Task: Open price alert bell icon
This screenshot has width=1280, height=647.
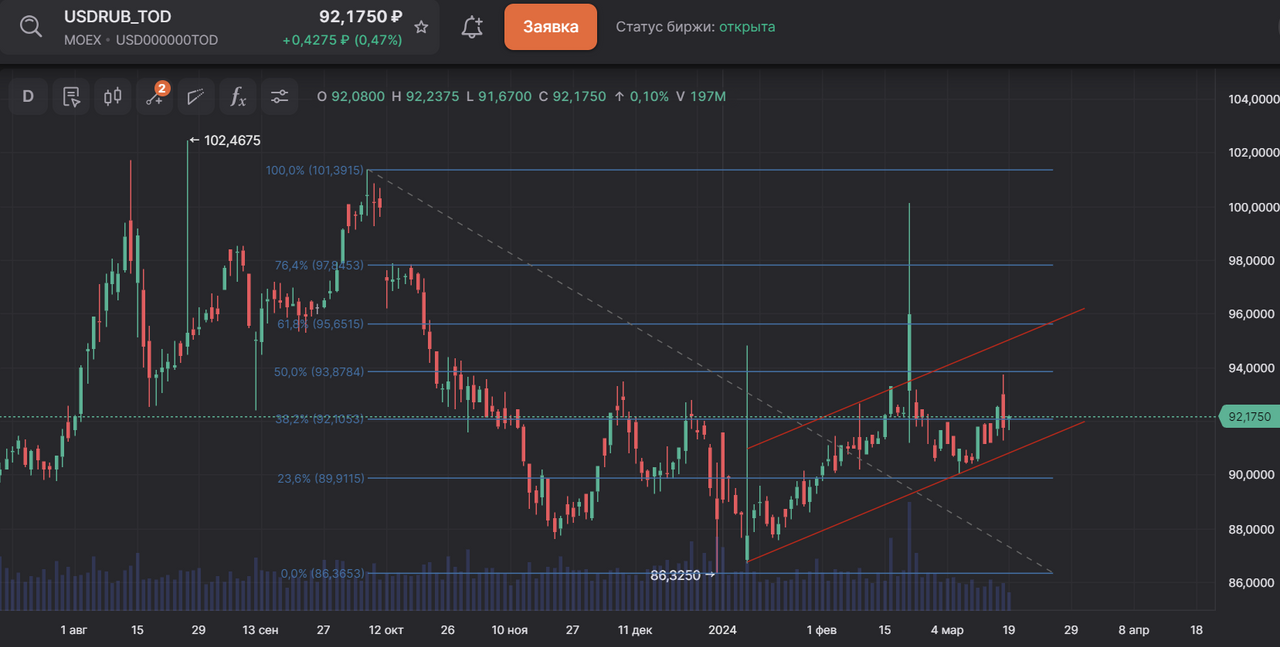Action: pos(472,27)
